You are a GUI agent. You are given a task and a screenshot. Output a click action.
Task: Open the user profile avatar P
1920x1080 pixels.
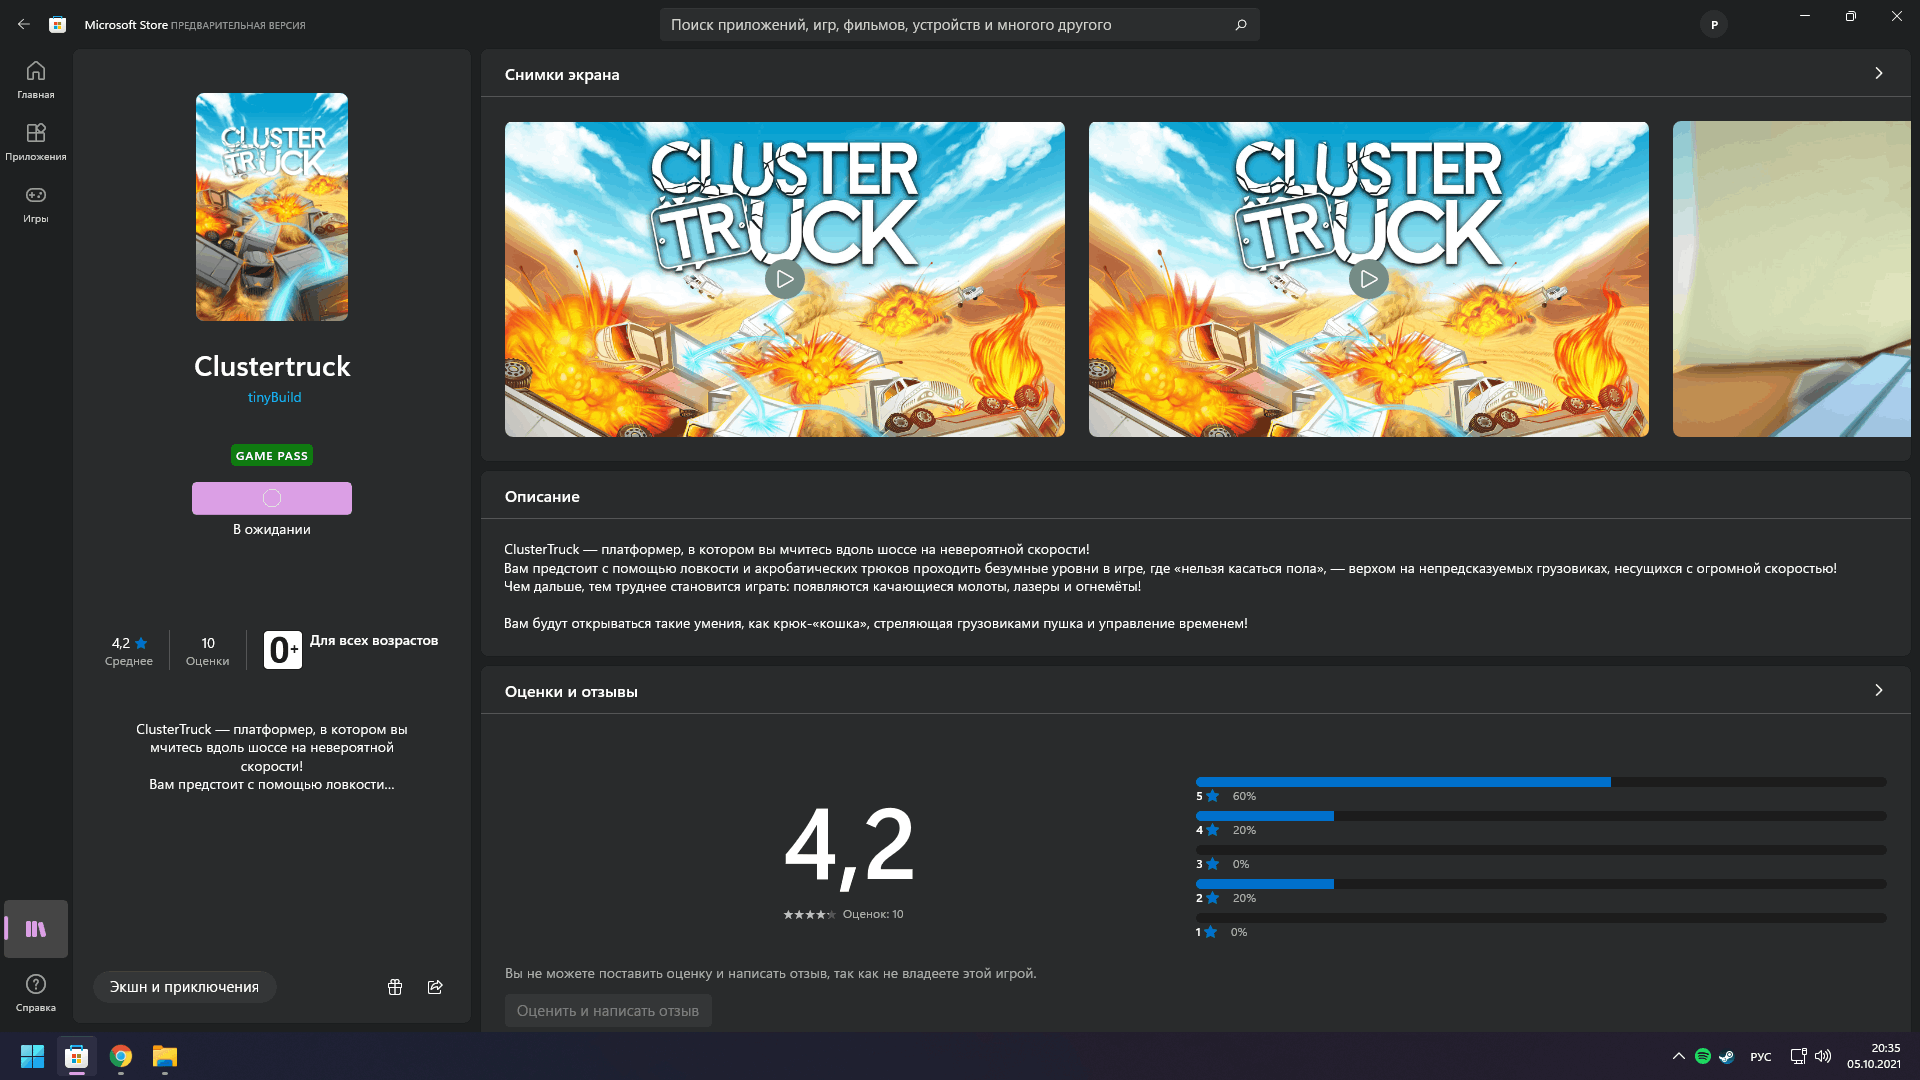pos(1714,25)
